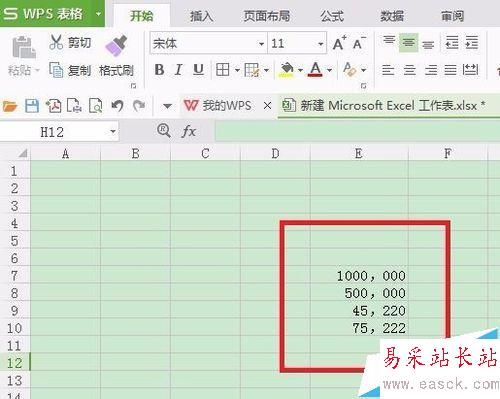Open the 宋体 font name dropdown
This screenshot has width=500, height=399.
[x=261, y=44]
